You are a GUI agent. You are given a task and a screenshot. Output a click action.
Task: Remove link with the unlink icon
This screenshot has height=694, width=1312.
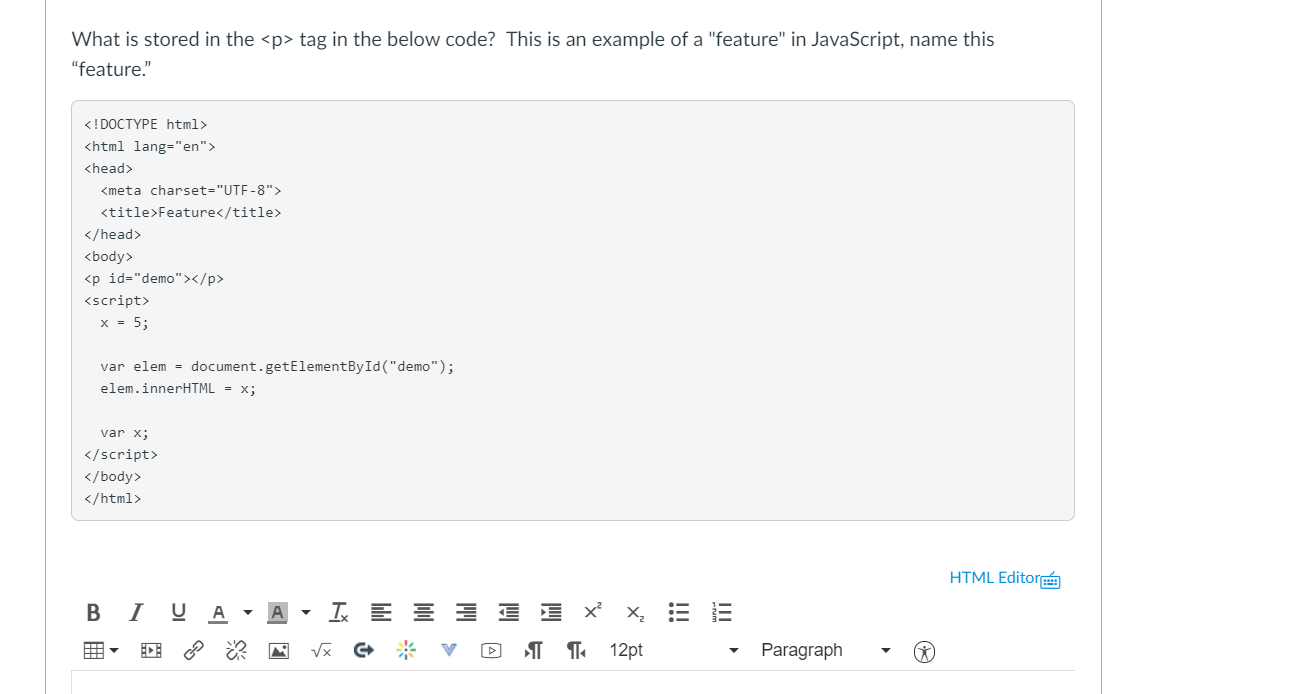tap(236, 650)
